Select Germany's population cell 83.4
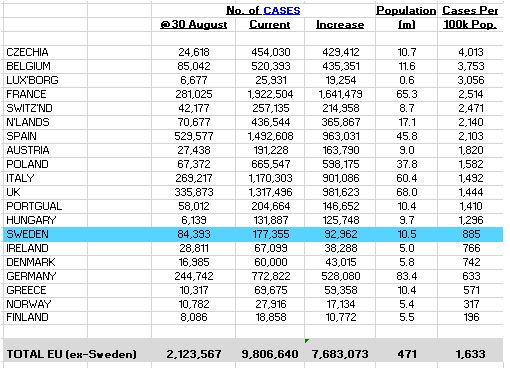 407,276
